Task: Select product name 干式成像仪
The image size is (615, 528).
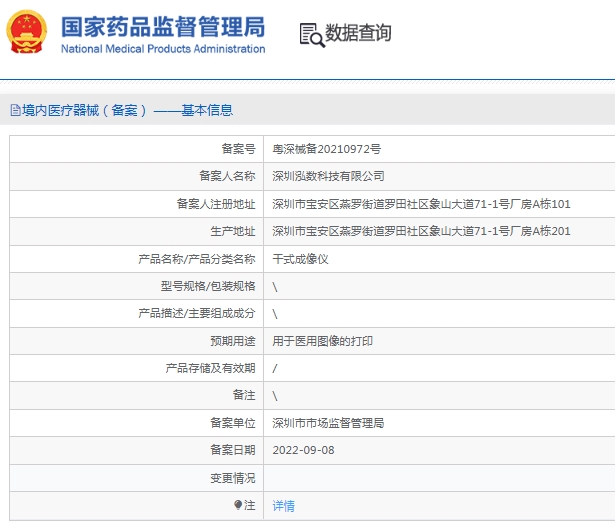Action: pos(300,259)
